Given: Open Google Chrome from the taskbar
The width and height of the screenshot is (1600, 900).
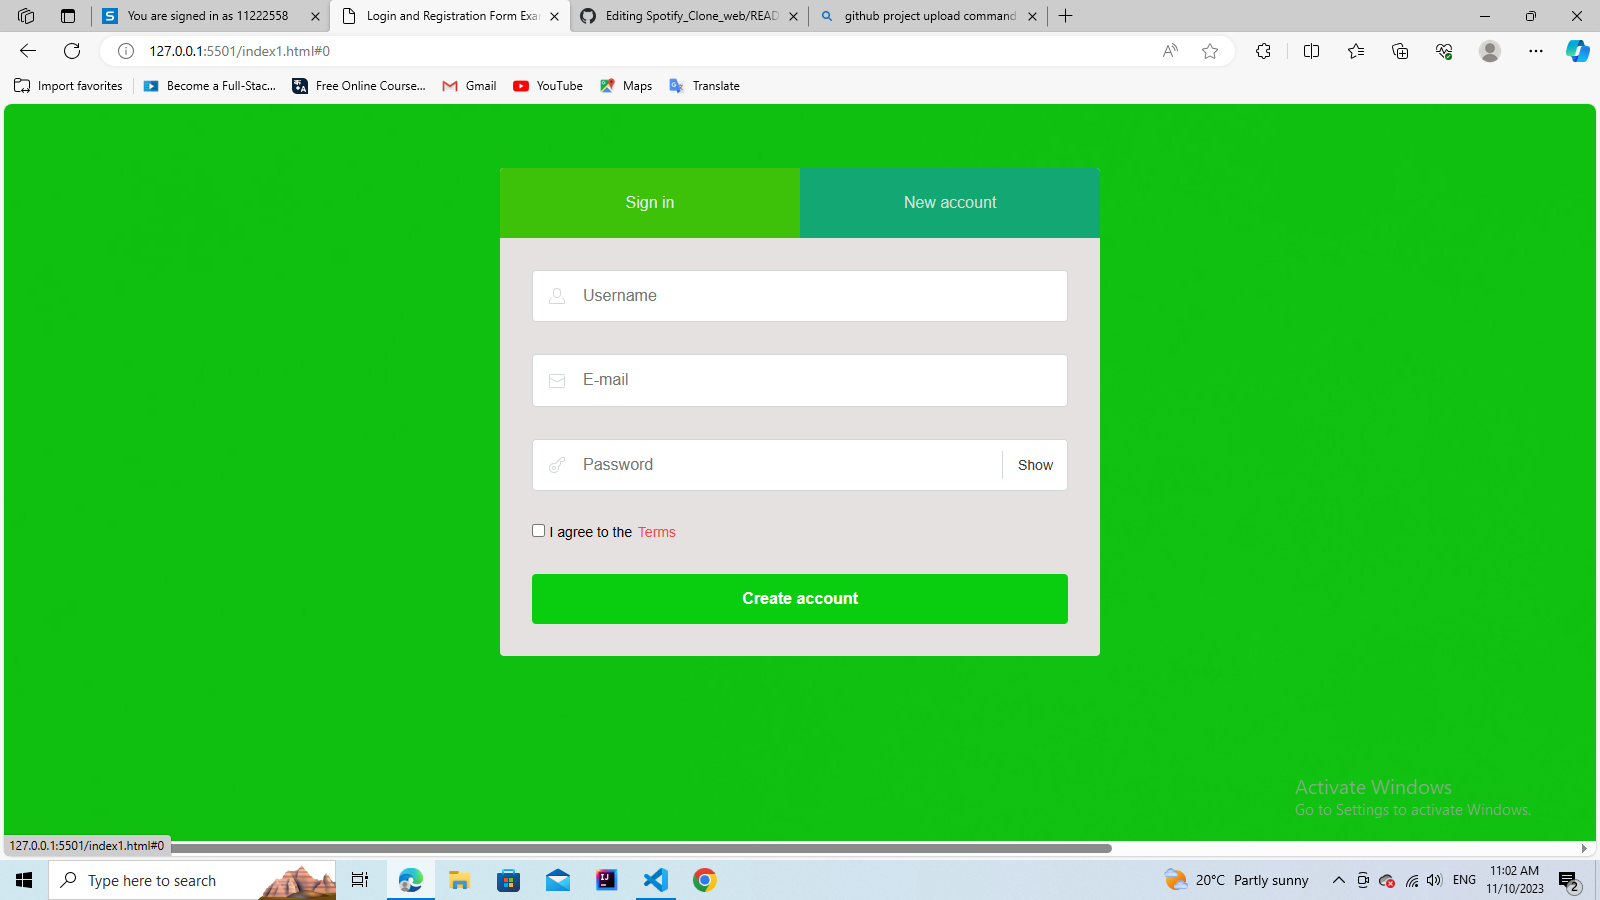Looking at the screenshot, I should tap(705, 880).
